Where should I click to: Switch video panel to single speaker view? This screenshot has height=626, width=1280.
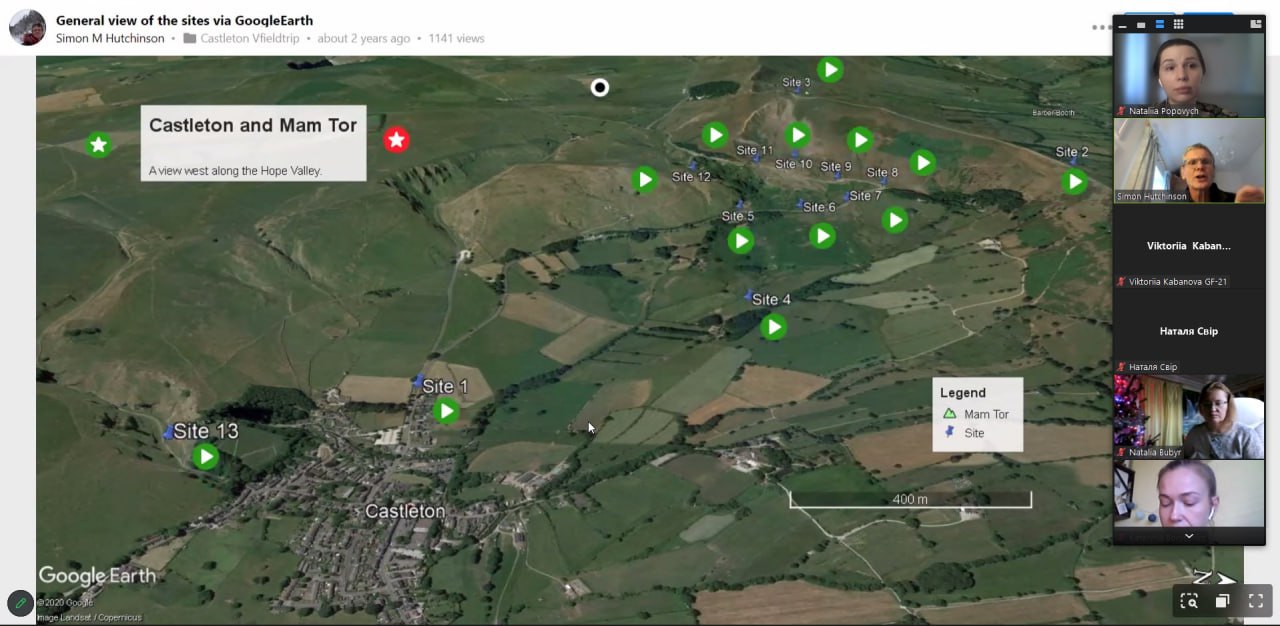coord(1141,24)
